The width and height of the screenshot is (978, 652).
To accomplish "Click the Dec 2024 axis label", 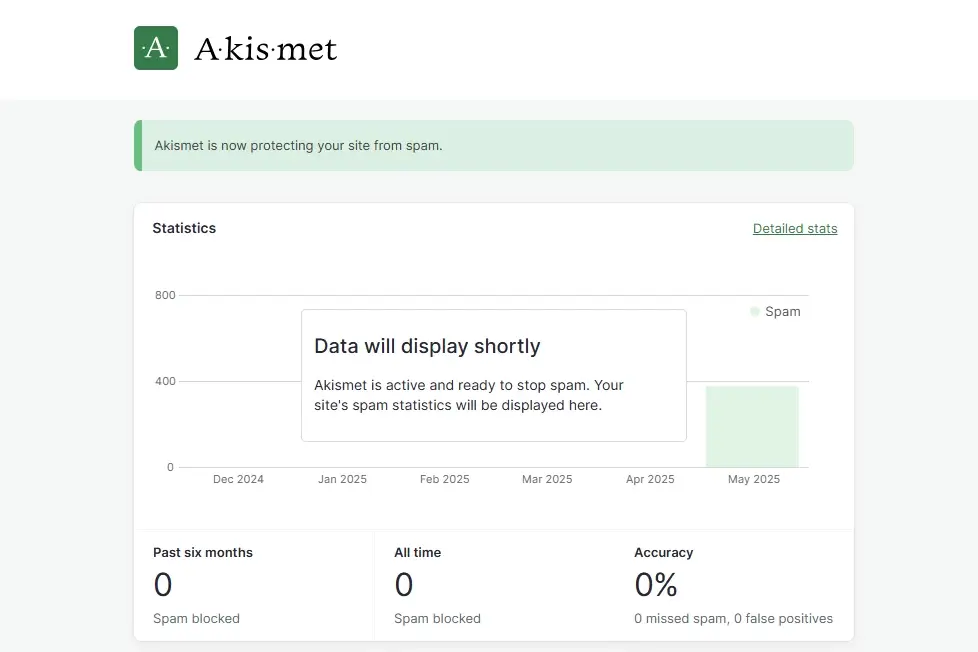I will pyautogui.click(x=238, y=479).
